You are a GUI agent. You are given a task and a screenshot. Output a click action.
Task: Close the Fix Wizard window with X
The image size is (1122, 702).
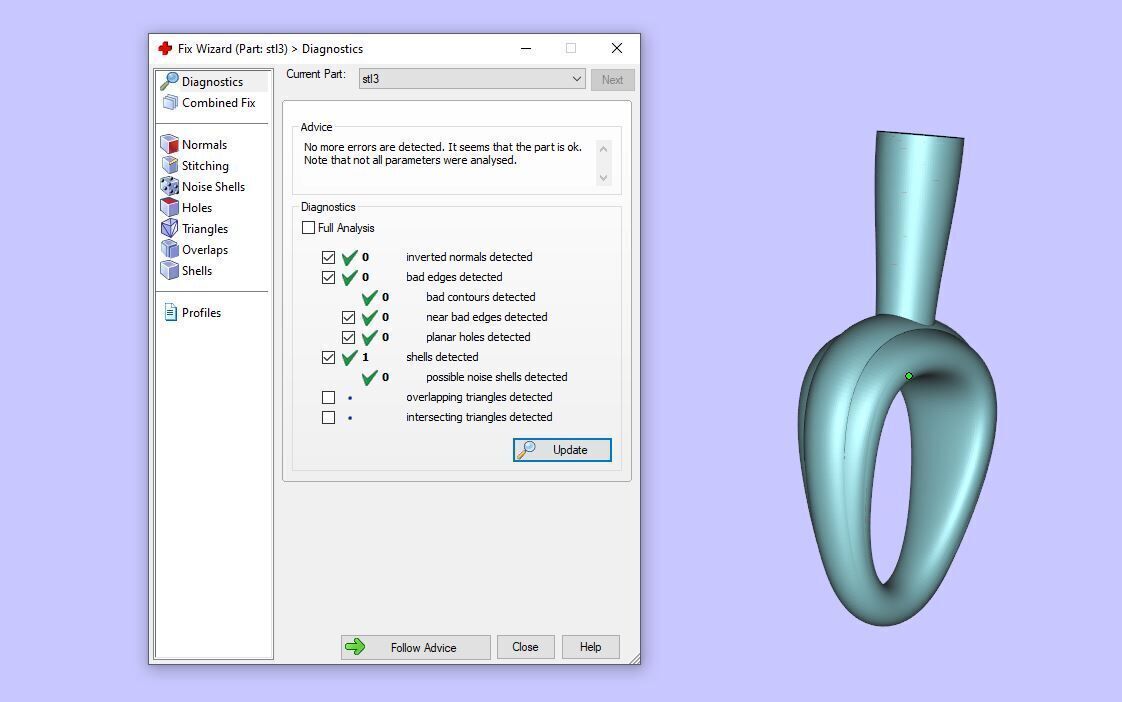pyautogui.click(x=617, y=48)
